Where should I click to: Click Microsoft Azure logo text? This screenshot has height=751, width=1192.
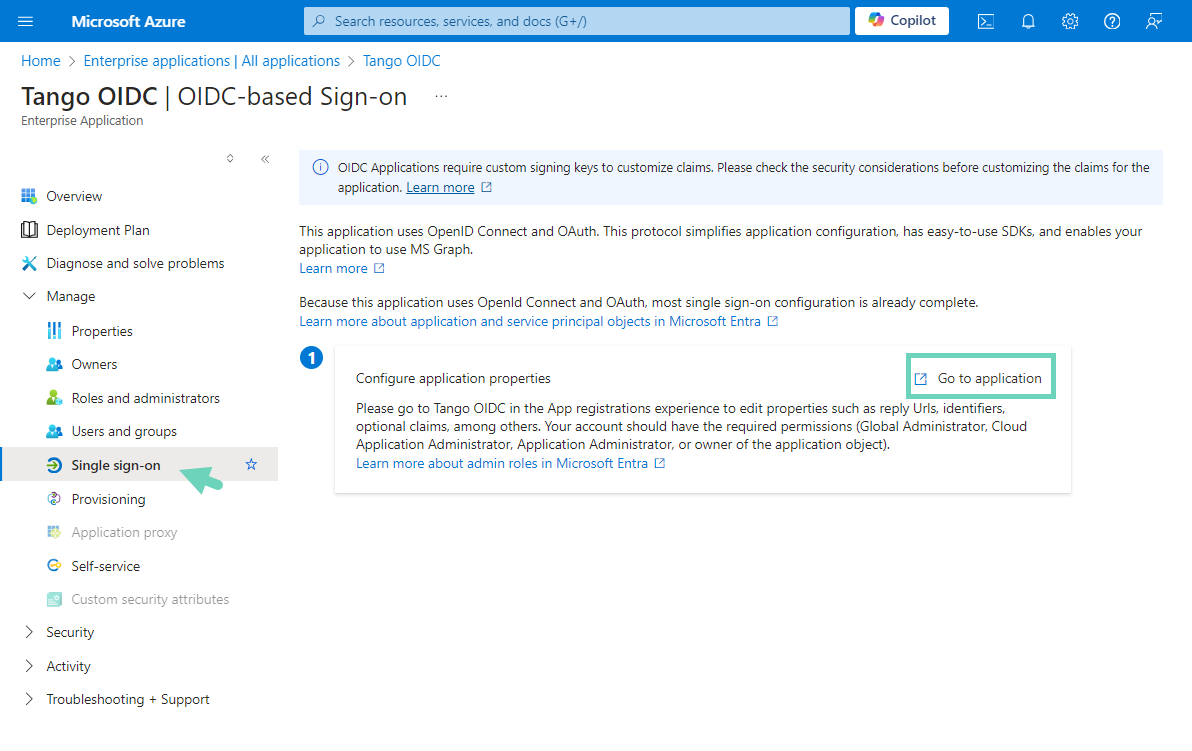tap(128, 21)
